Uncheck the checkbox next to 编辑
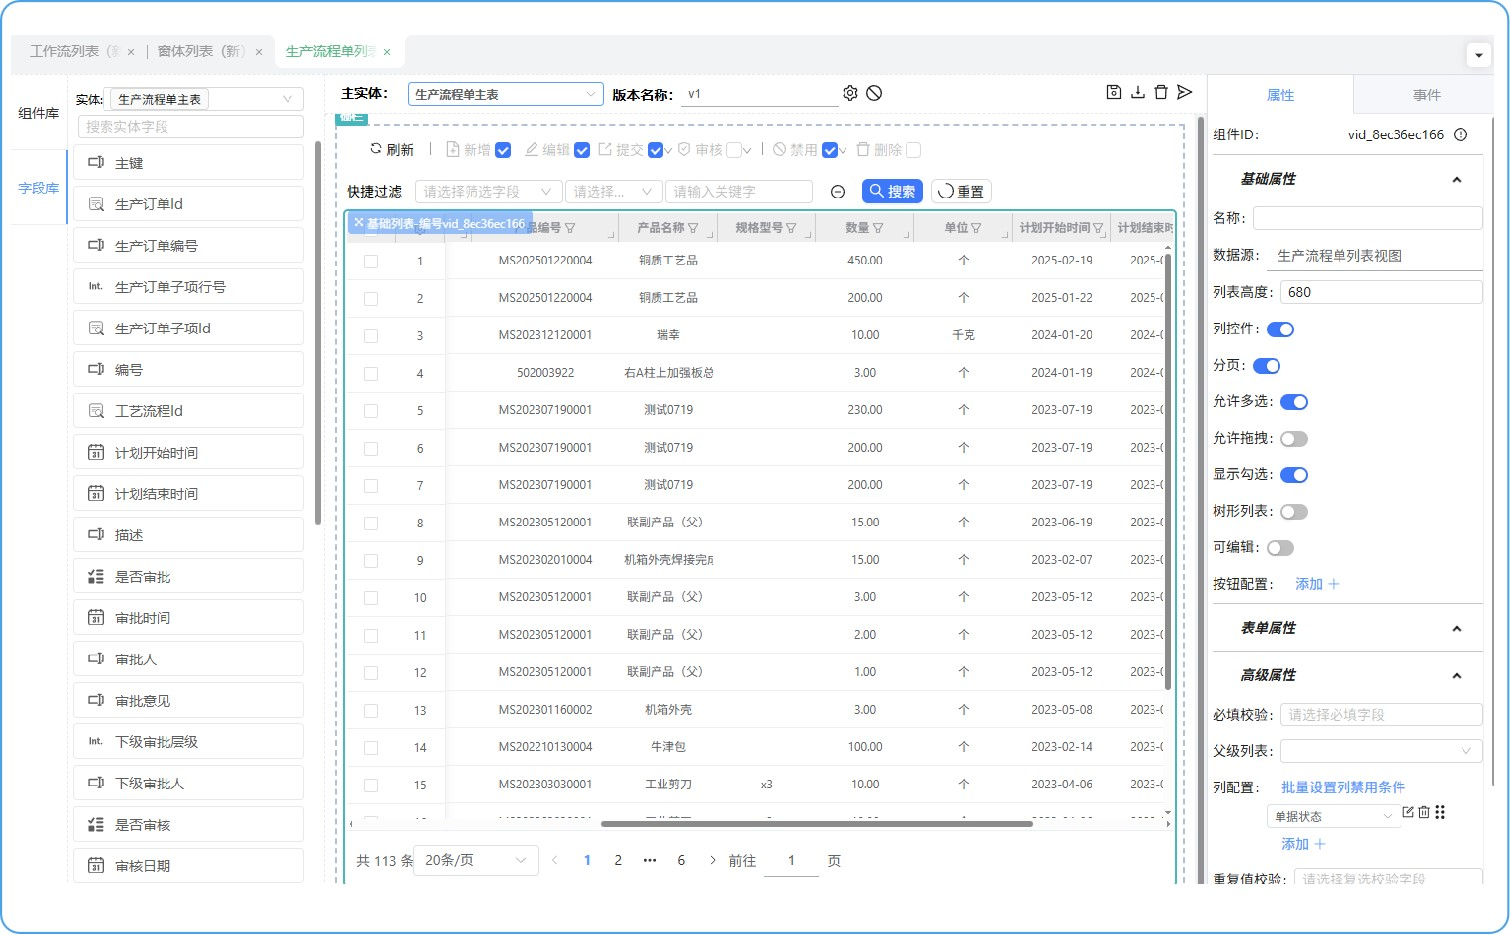Viewport: 1510px width, 935px height. point(582,150)
